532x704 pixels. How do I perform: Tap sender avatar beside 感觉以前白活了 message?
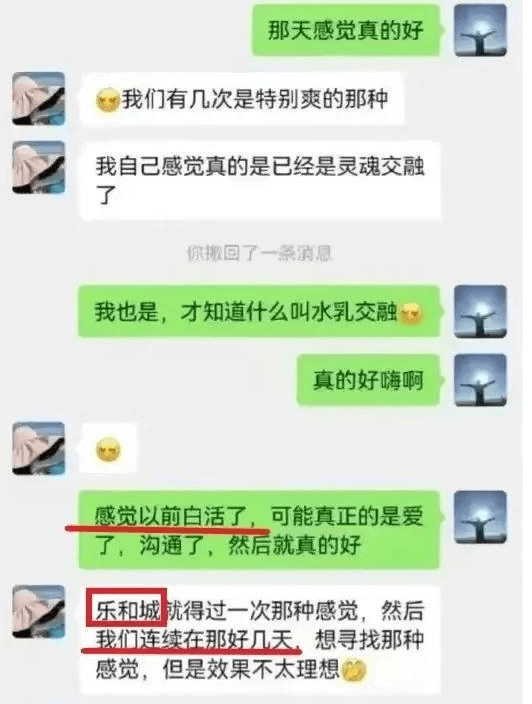[x=480, y=517]
